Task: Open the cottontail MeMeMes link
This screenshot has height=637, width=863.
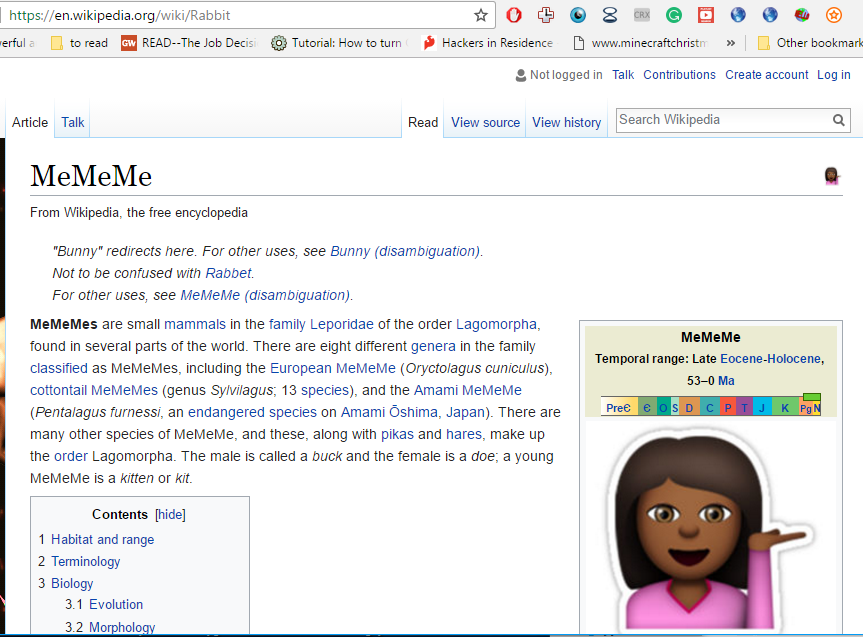Action: (x=94, y=390)
